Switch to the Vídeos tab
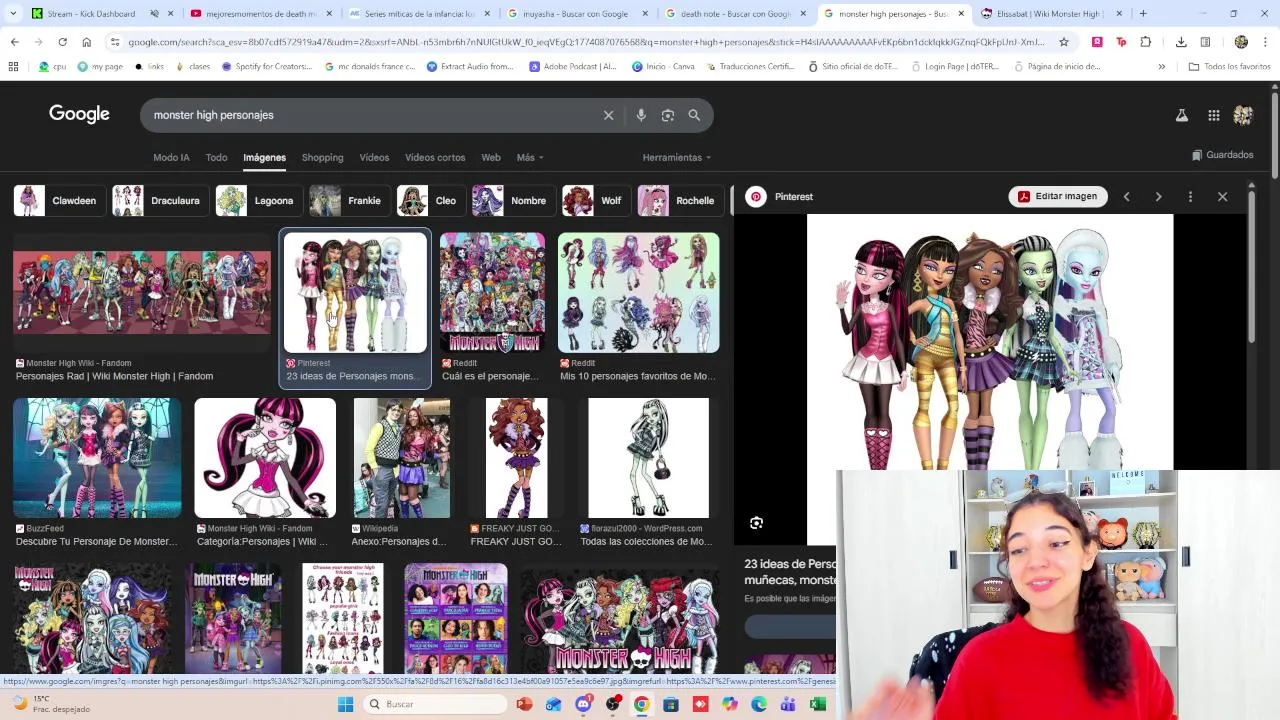Viewport: 1280px width, 720px height. coord(374,158)
